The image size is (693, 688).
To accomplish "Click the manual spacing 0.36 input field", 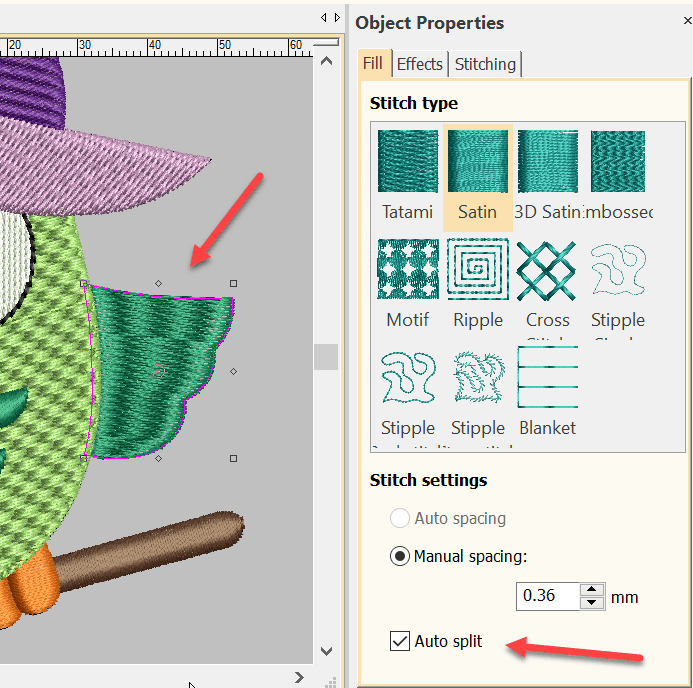I will 548,597.
